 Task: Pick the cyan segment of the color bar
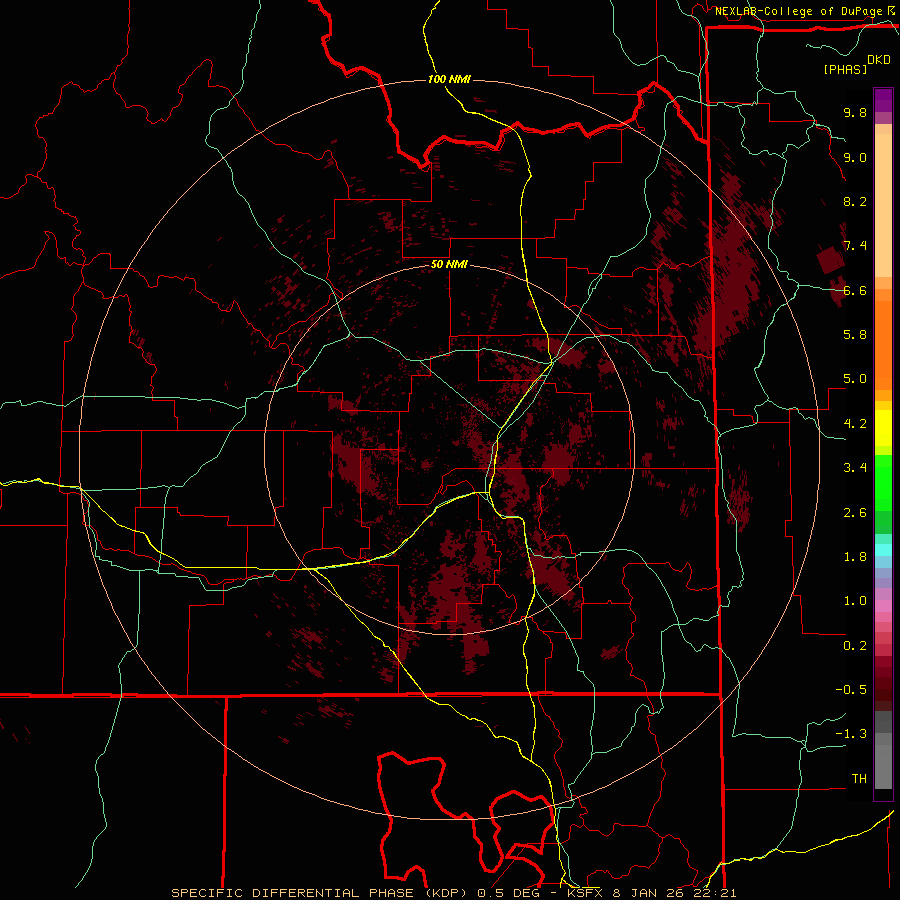pyautogui.click(x=883, y=550)
